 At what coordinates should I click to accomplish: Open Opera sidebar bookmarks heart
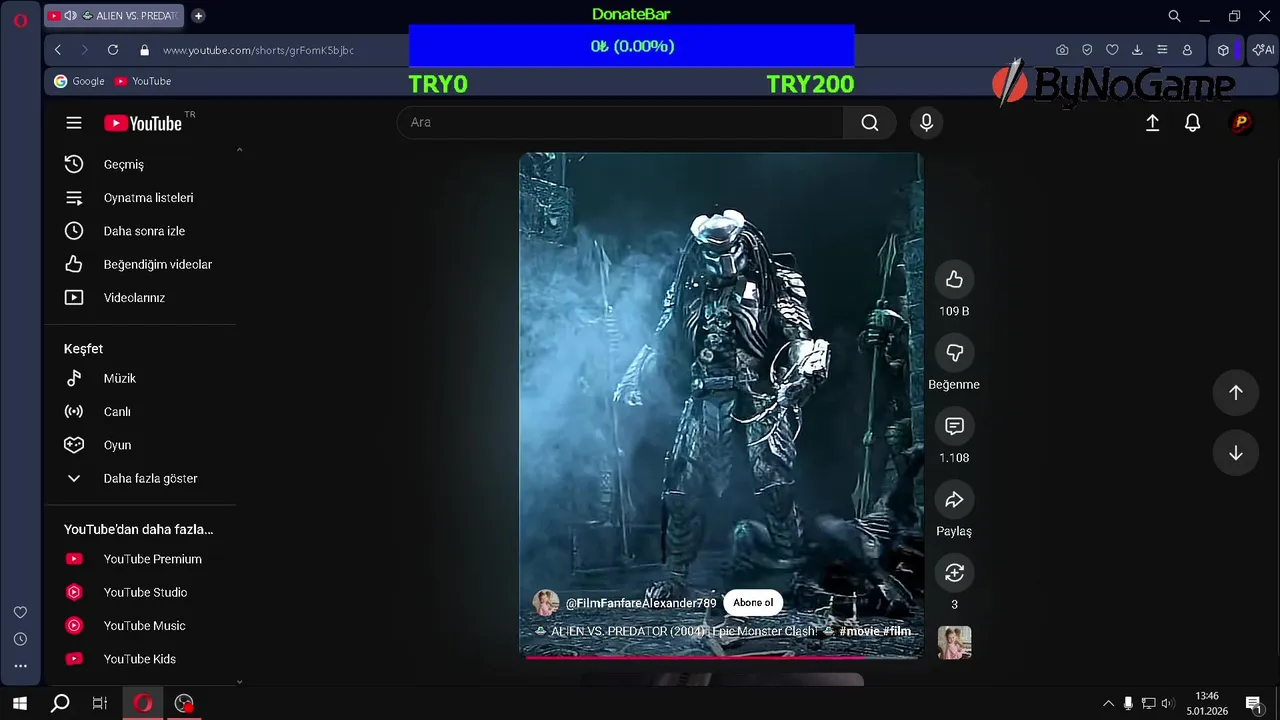point(20,612)
